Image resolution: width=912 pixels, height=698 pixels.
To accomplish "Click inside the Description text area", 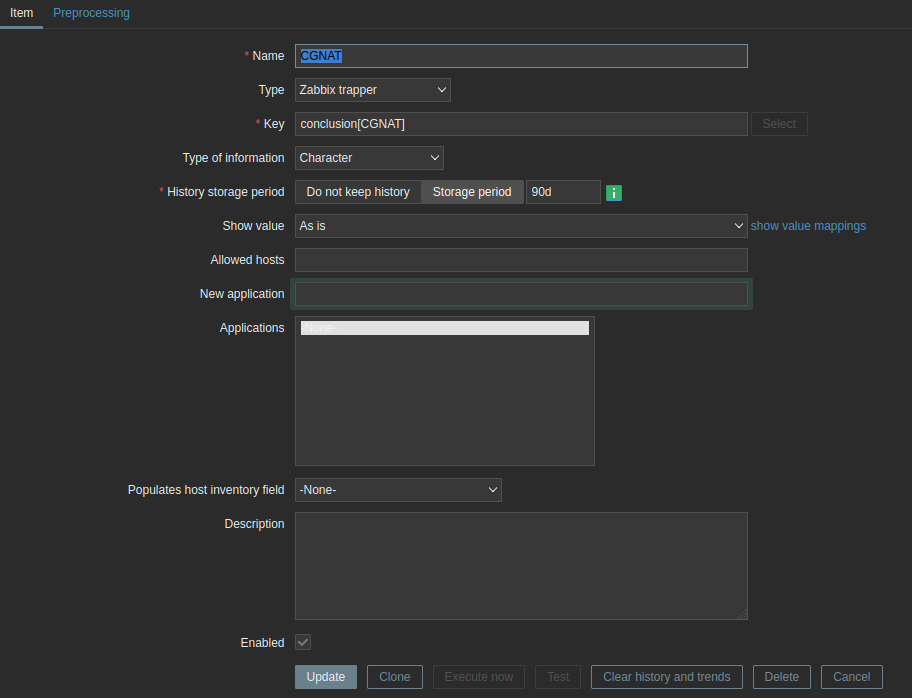I will tap(520, 565).
